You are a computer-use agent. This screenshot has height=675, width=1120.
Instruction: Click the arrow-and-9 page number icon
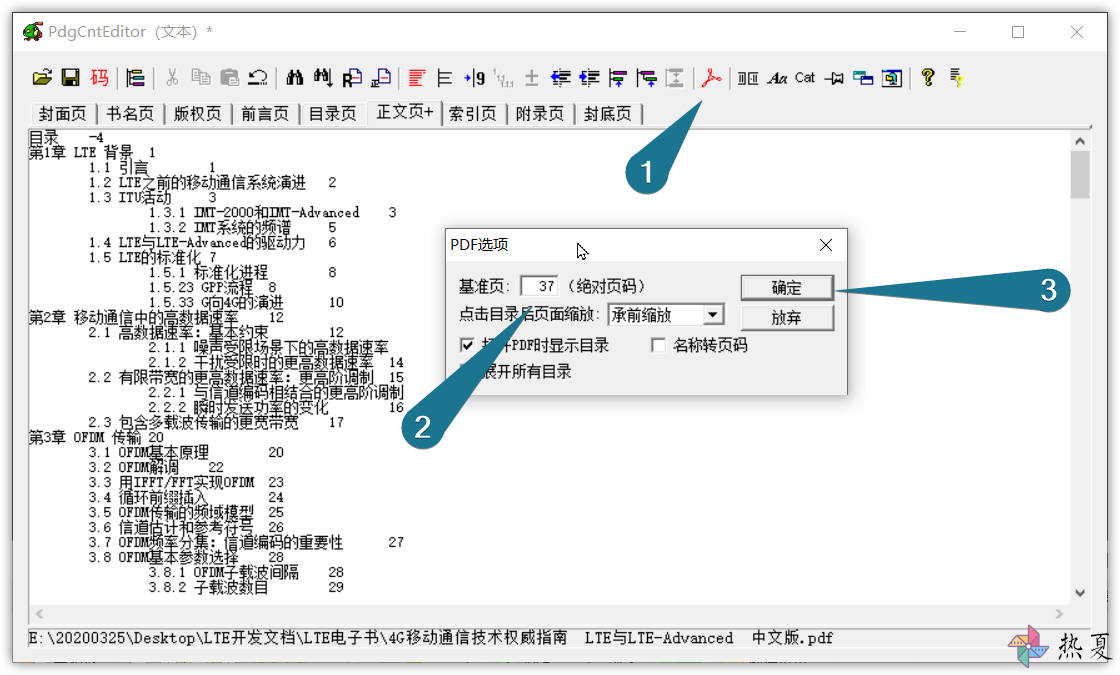coord(474,77)
